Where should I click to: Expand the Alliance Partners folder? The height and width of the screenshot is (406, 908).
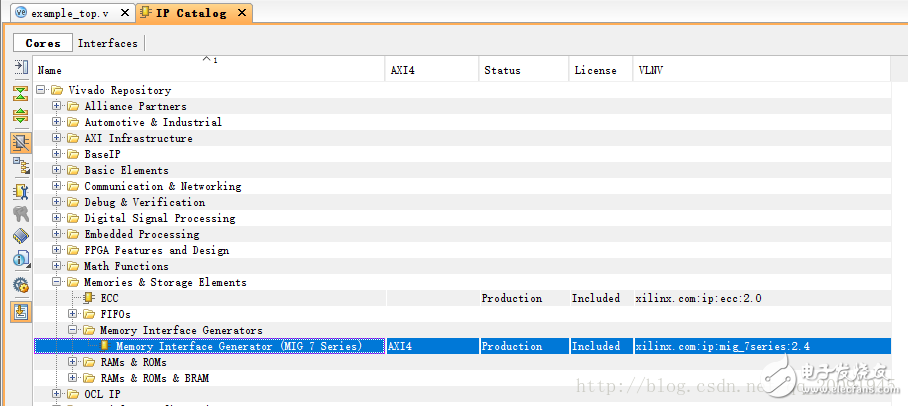(x=57, y=106)
